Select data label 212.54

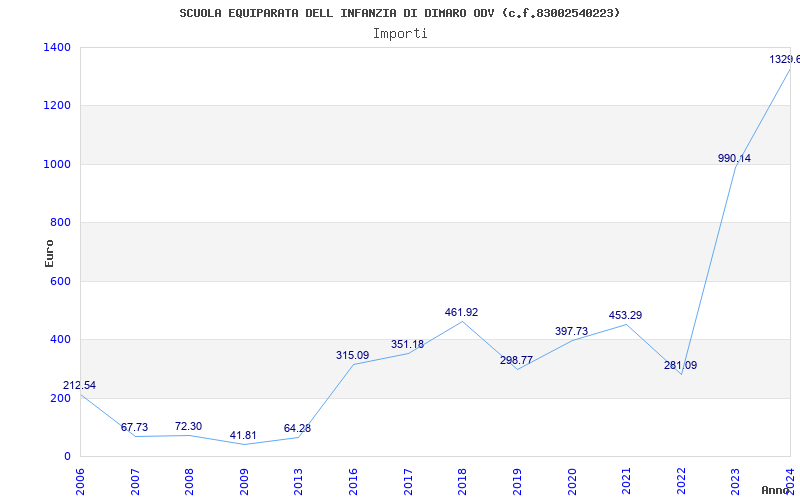click(x=79, y=385)
